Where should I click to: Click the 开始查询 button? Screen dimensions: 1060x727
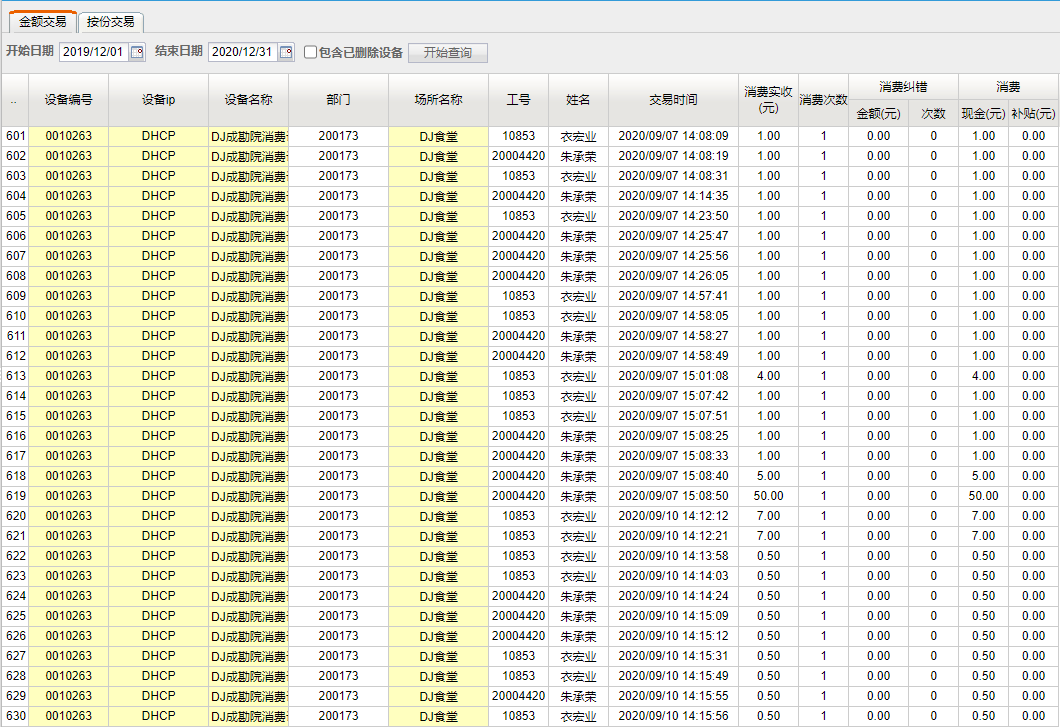pos(447,52)
